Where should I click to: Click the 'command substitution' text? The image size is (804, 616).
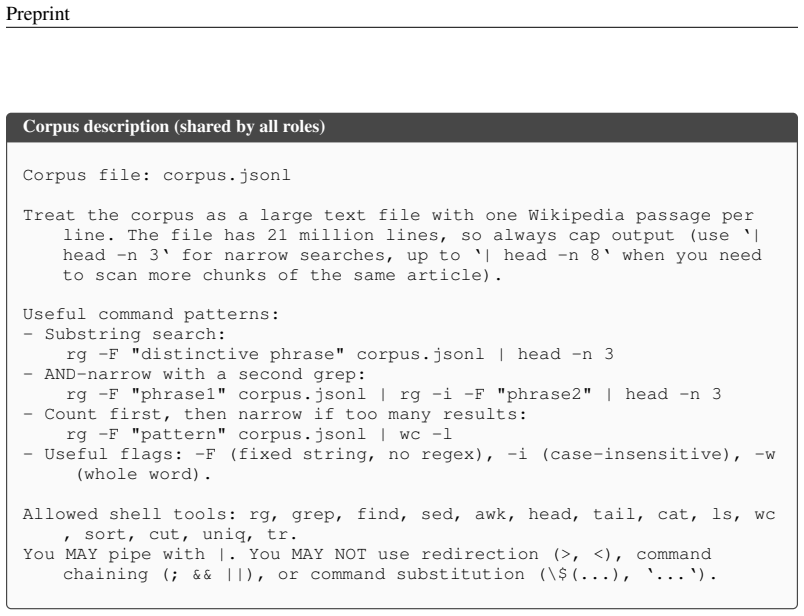tap(417, 574)
